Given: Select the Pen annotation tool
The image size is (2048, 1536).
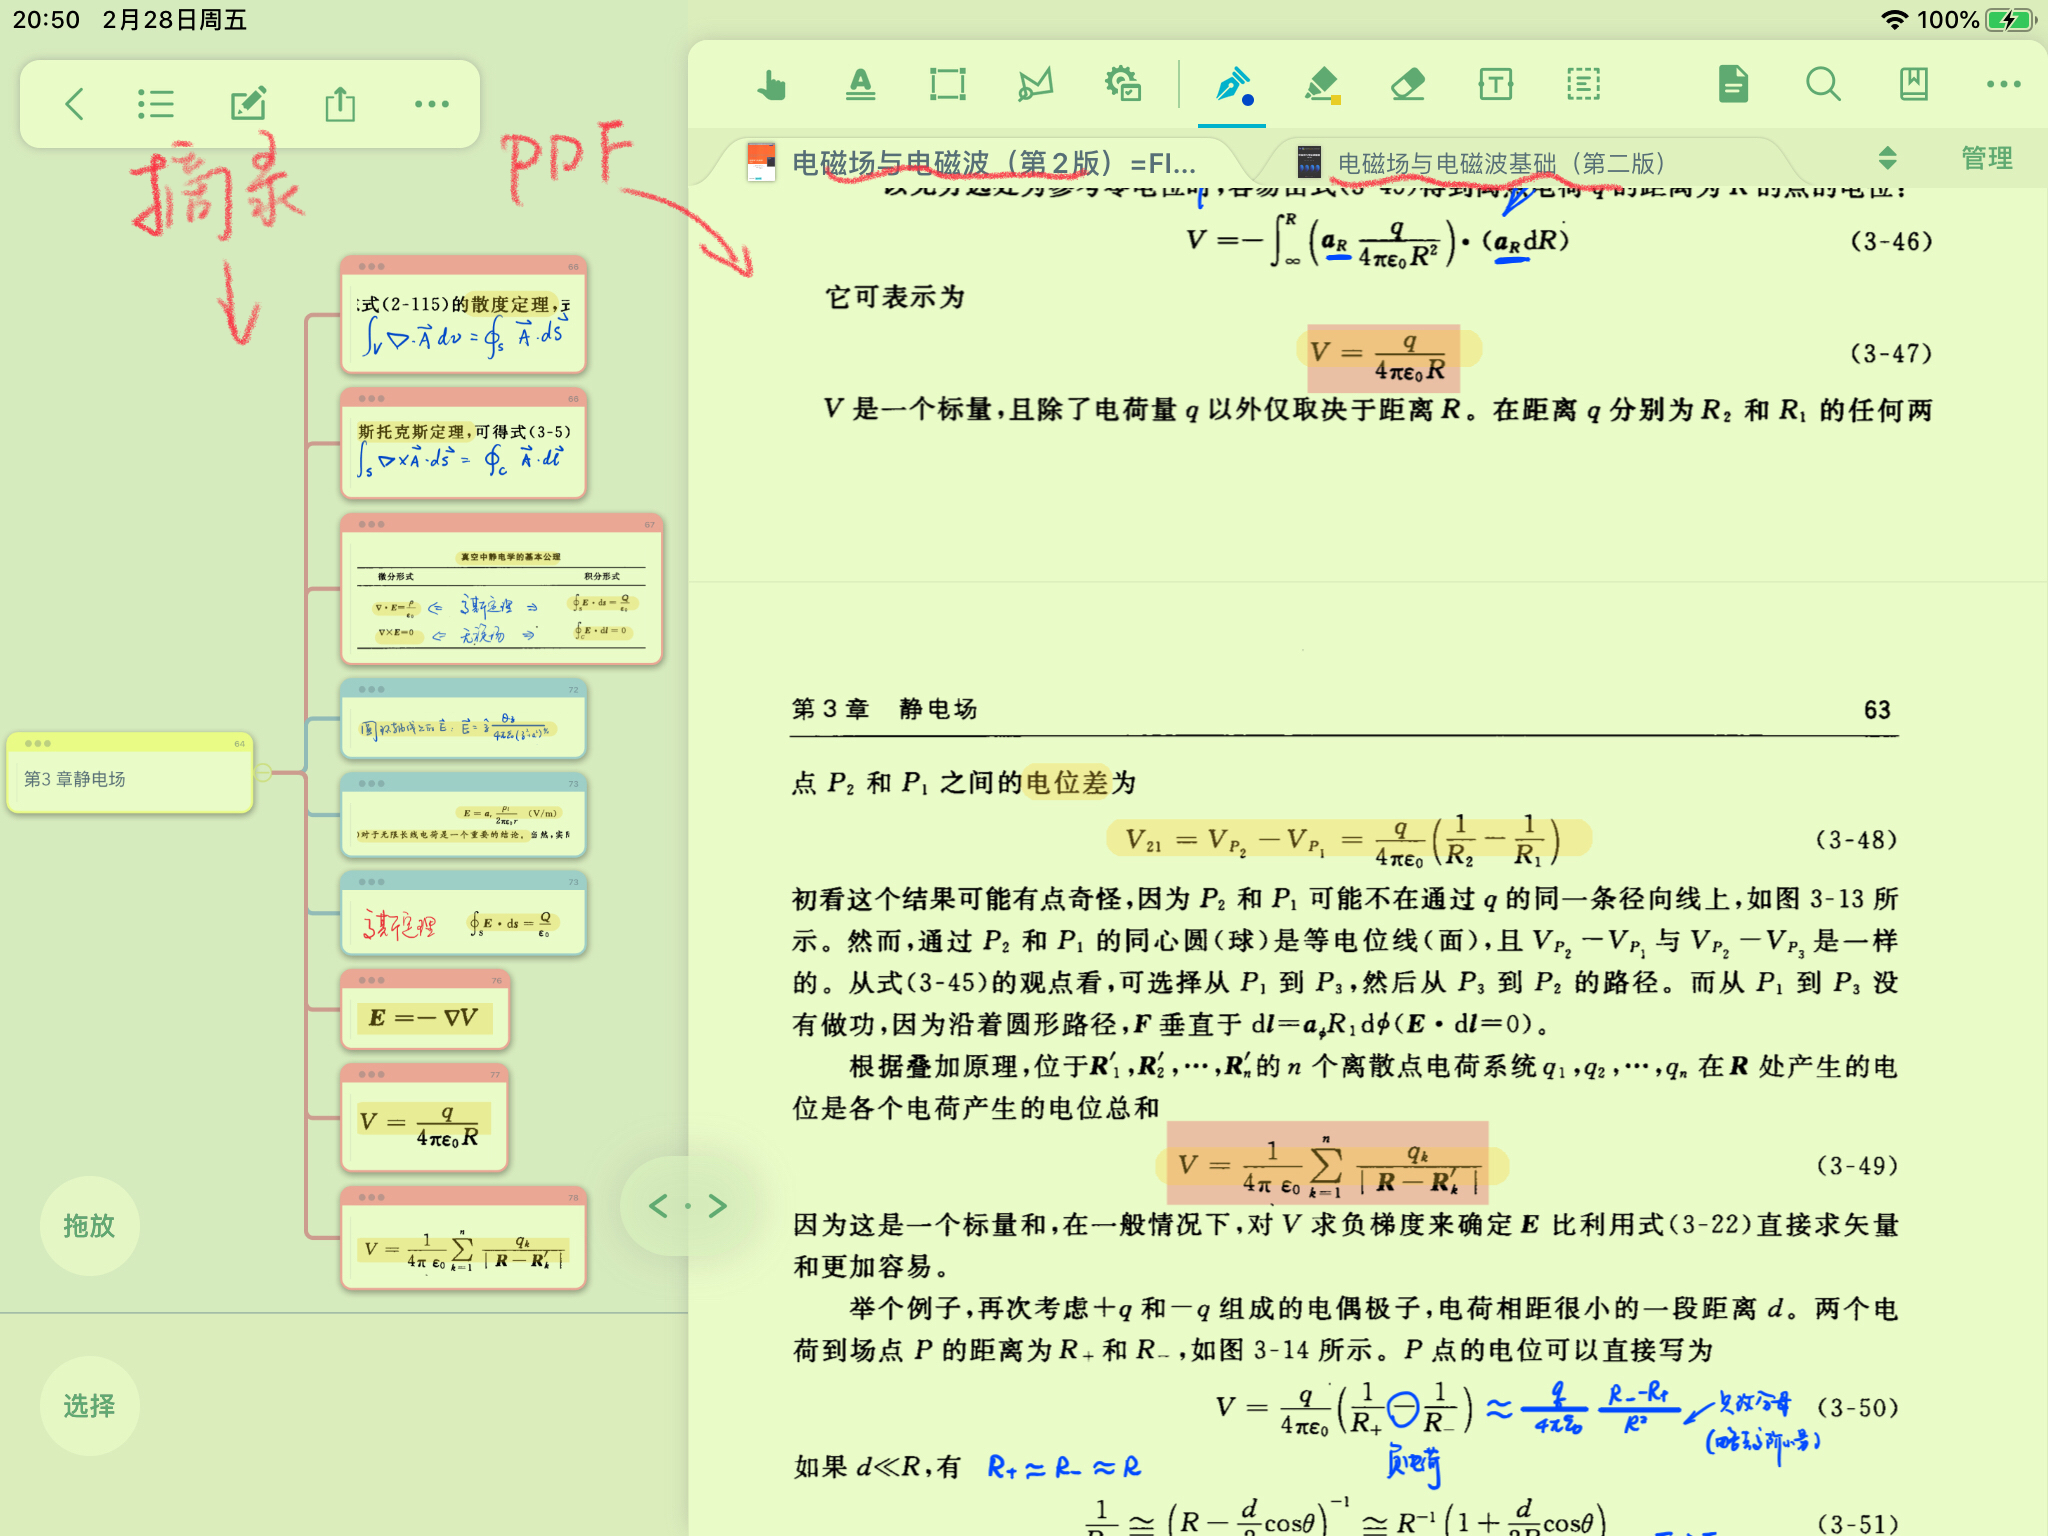Looking at the screenshot, I should [x=1232, y=86].
